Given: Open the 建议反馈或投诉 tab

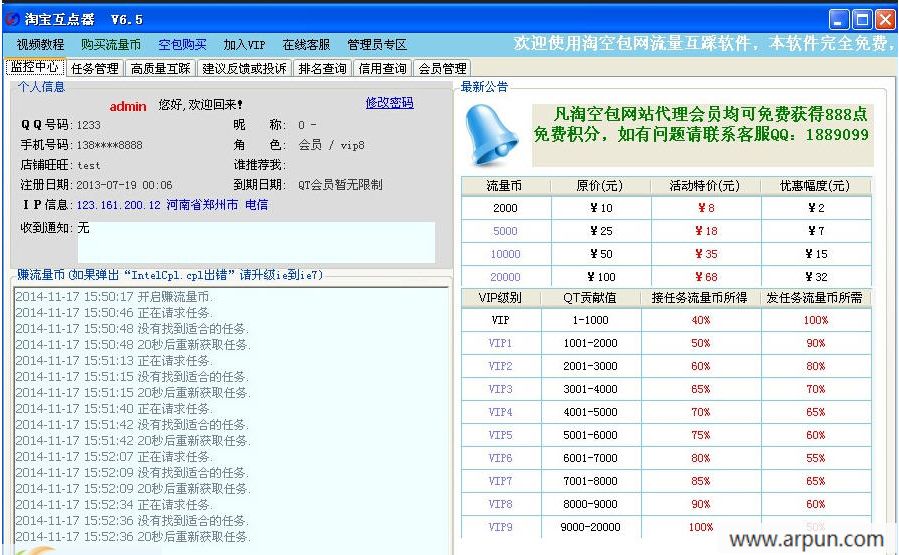Looking at the screenshot, I should [244, 69].
